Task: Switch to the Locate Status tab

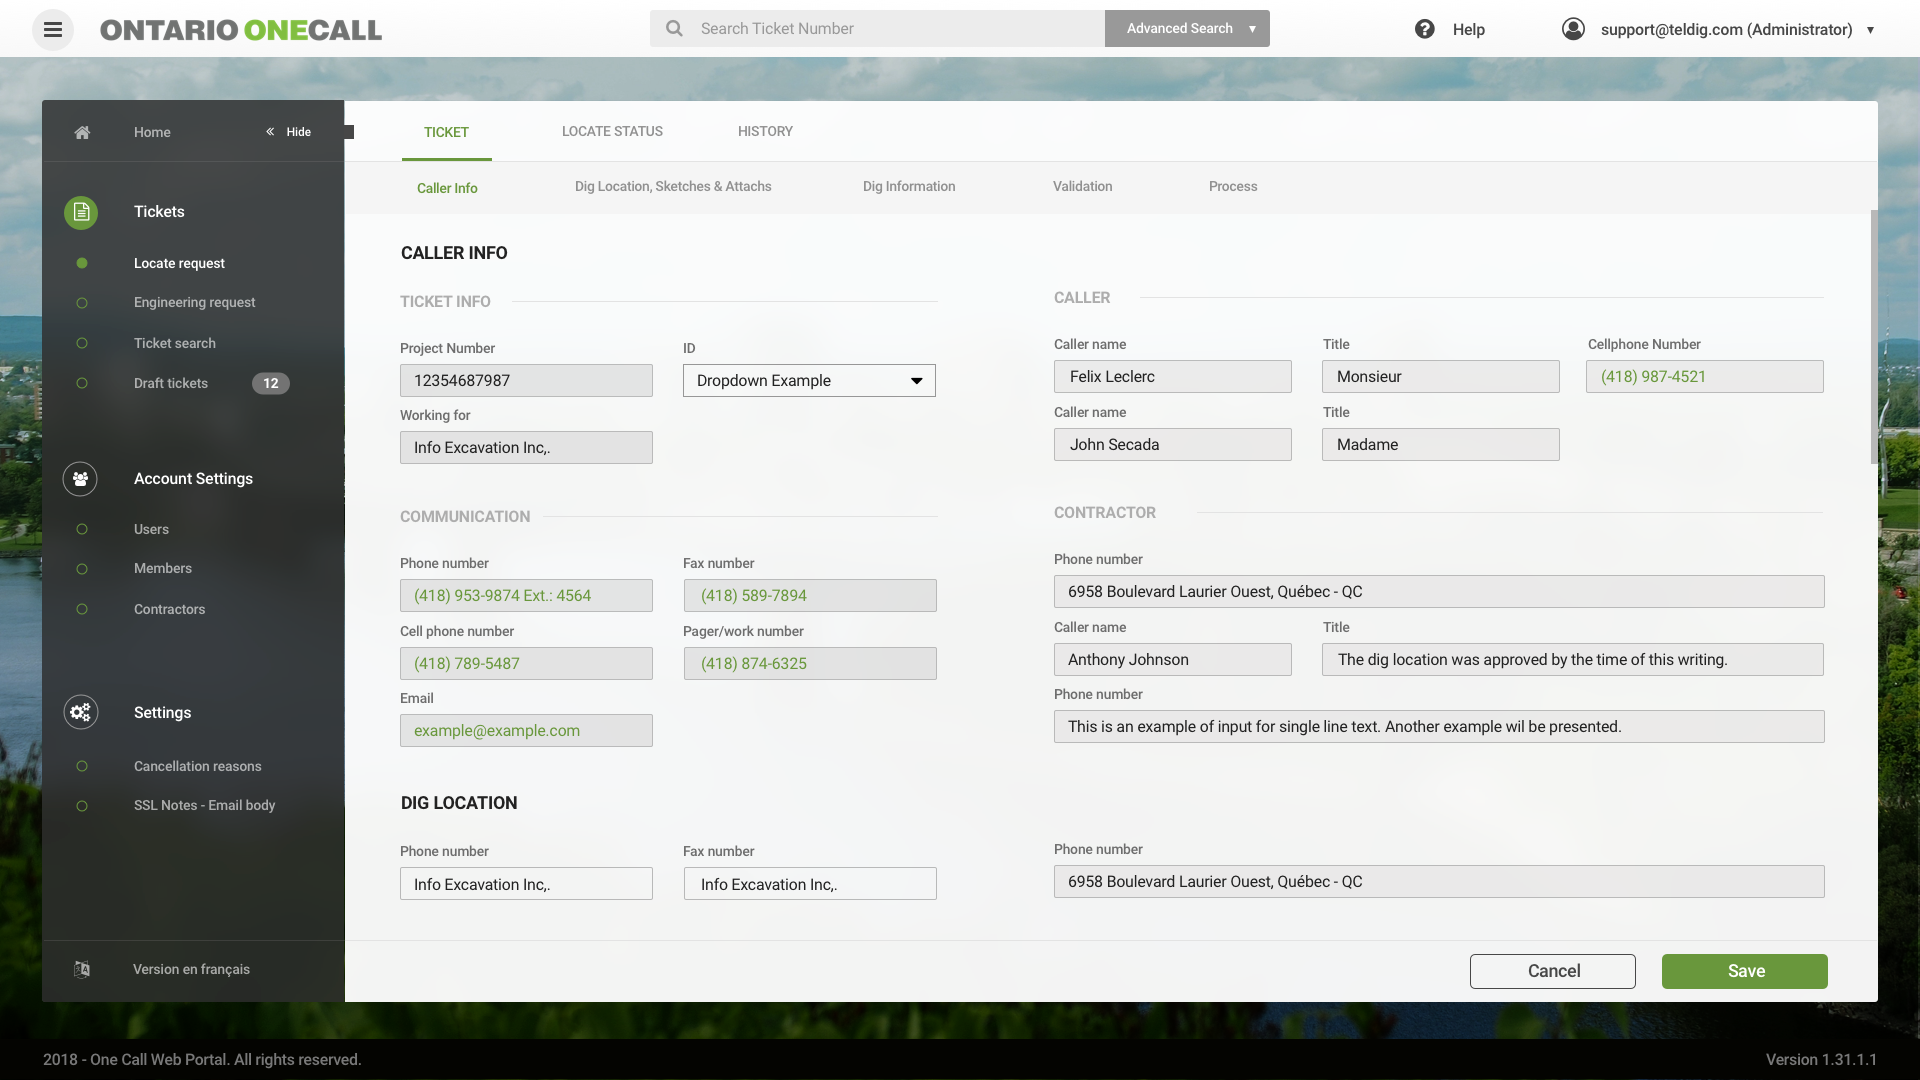Action: pos(612,131)
